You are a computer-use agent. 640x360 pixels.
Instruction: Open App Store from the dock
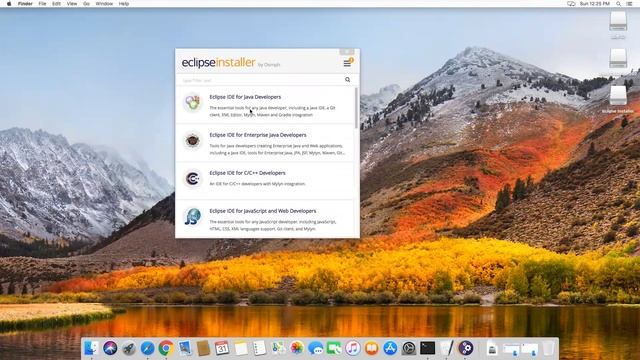point(390,348)
